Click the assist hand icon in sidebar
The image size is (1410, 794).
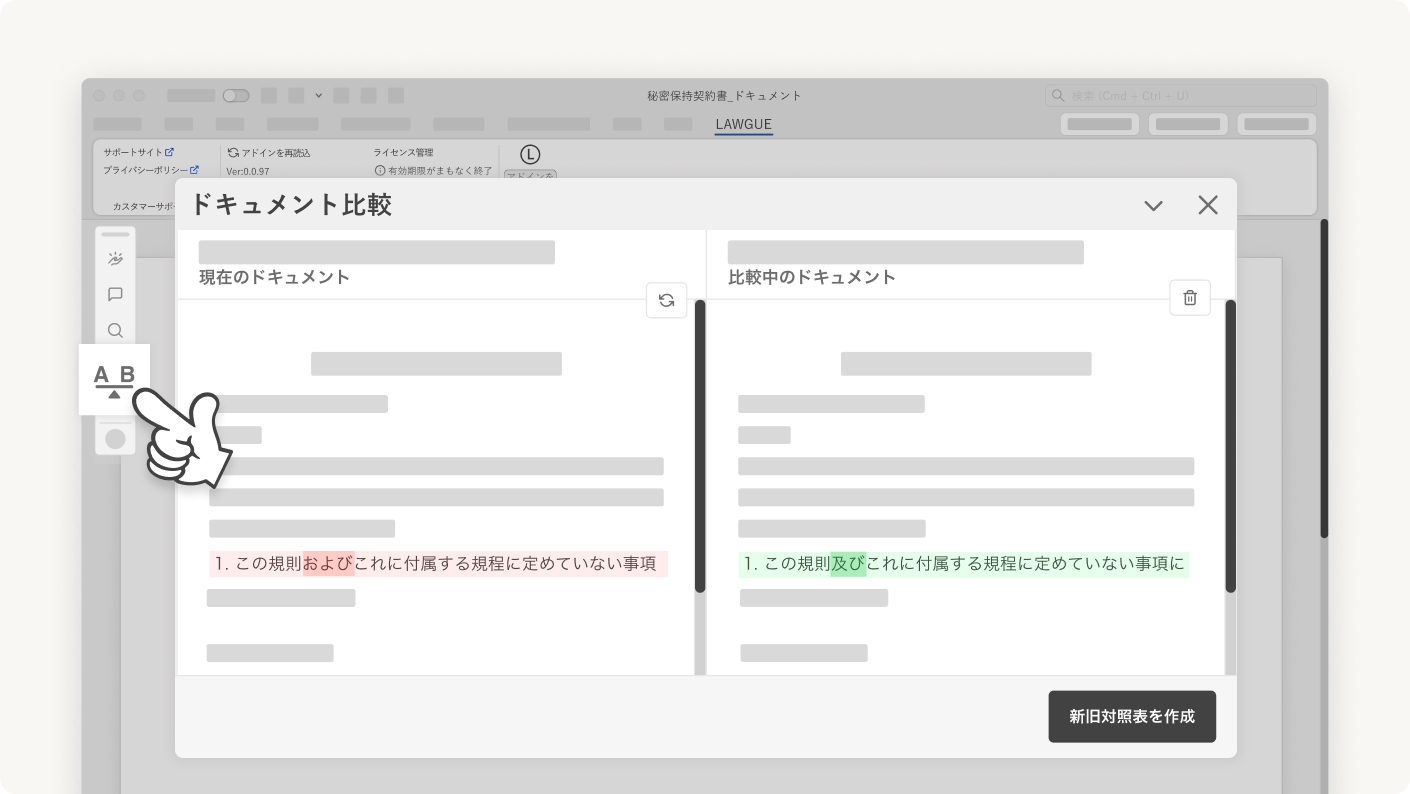[x=115, y=258]
